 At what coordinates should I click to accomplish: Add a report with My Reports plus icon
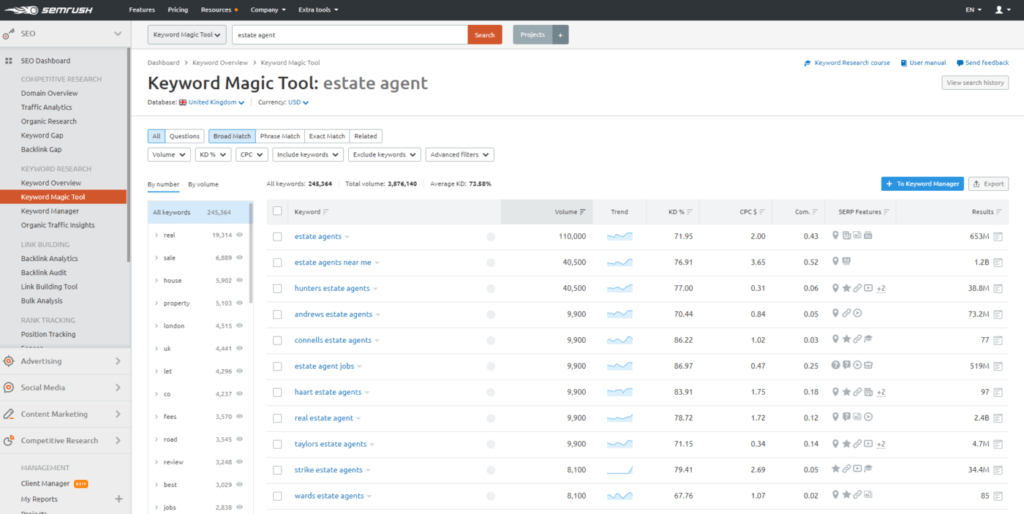(x=119, y=499)
